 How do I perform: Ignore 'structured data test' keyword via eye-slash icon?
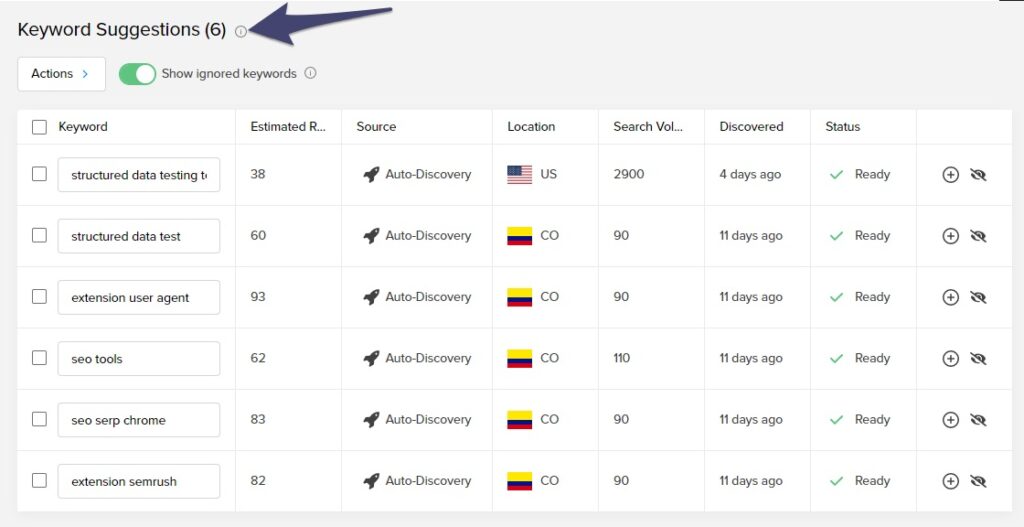(978, 236)
